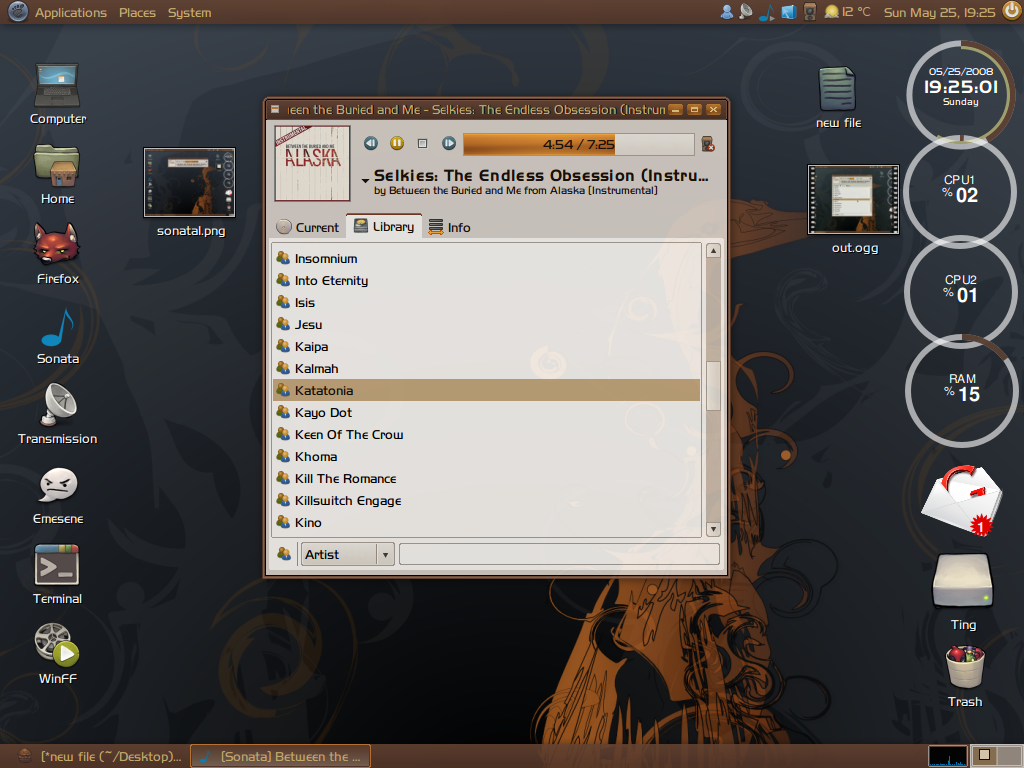Image resolution: width=1024 pixels, height=768 pixels.
Task: Open the Places menu
Action: click(137, 13)
